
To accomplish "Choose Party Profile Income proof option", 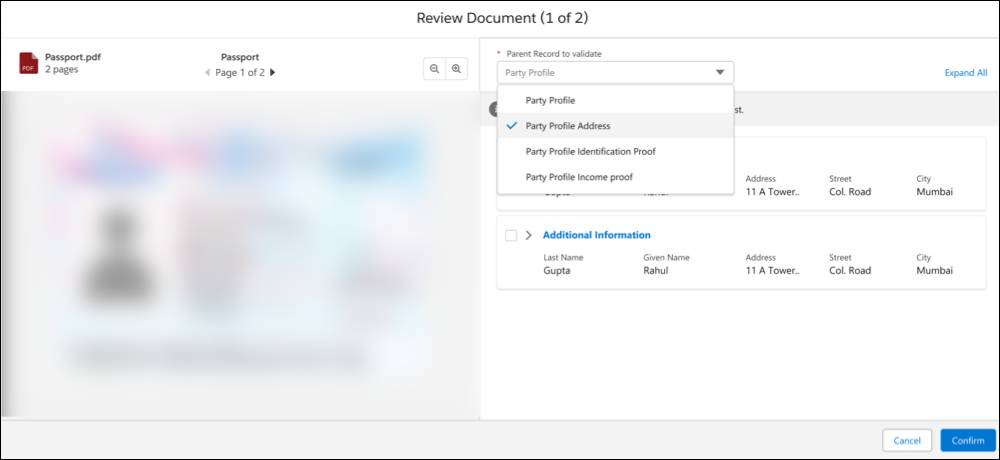I will click(615, 177).
